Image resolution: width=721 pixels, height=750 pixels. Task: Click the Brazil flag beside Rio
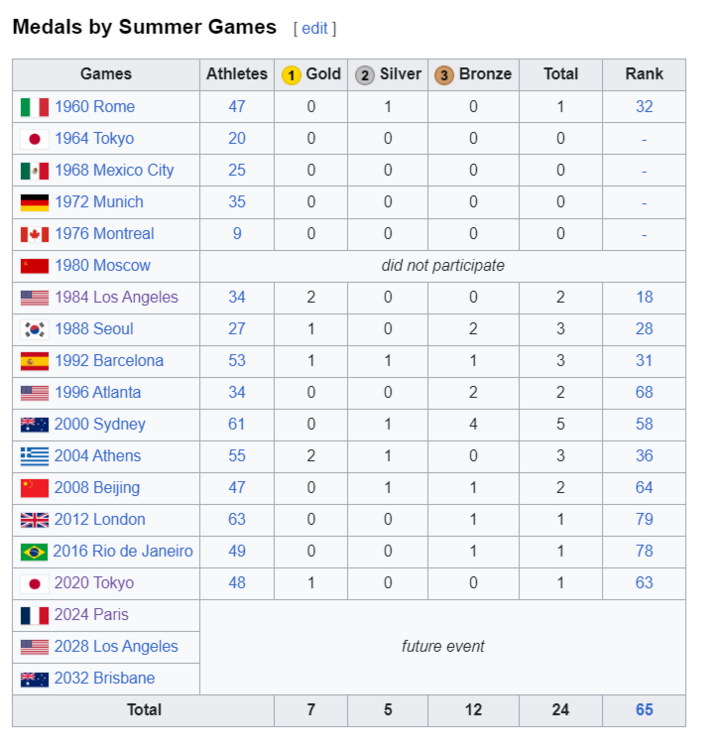point(34,552)
